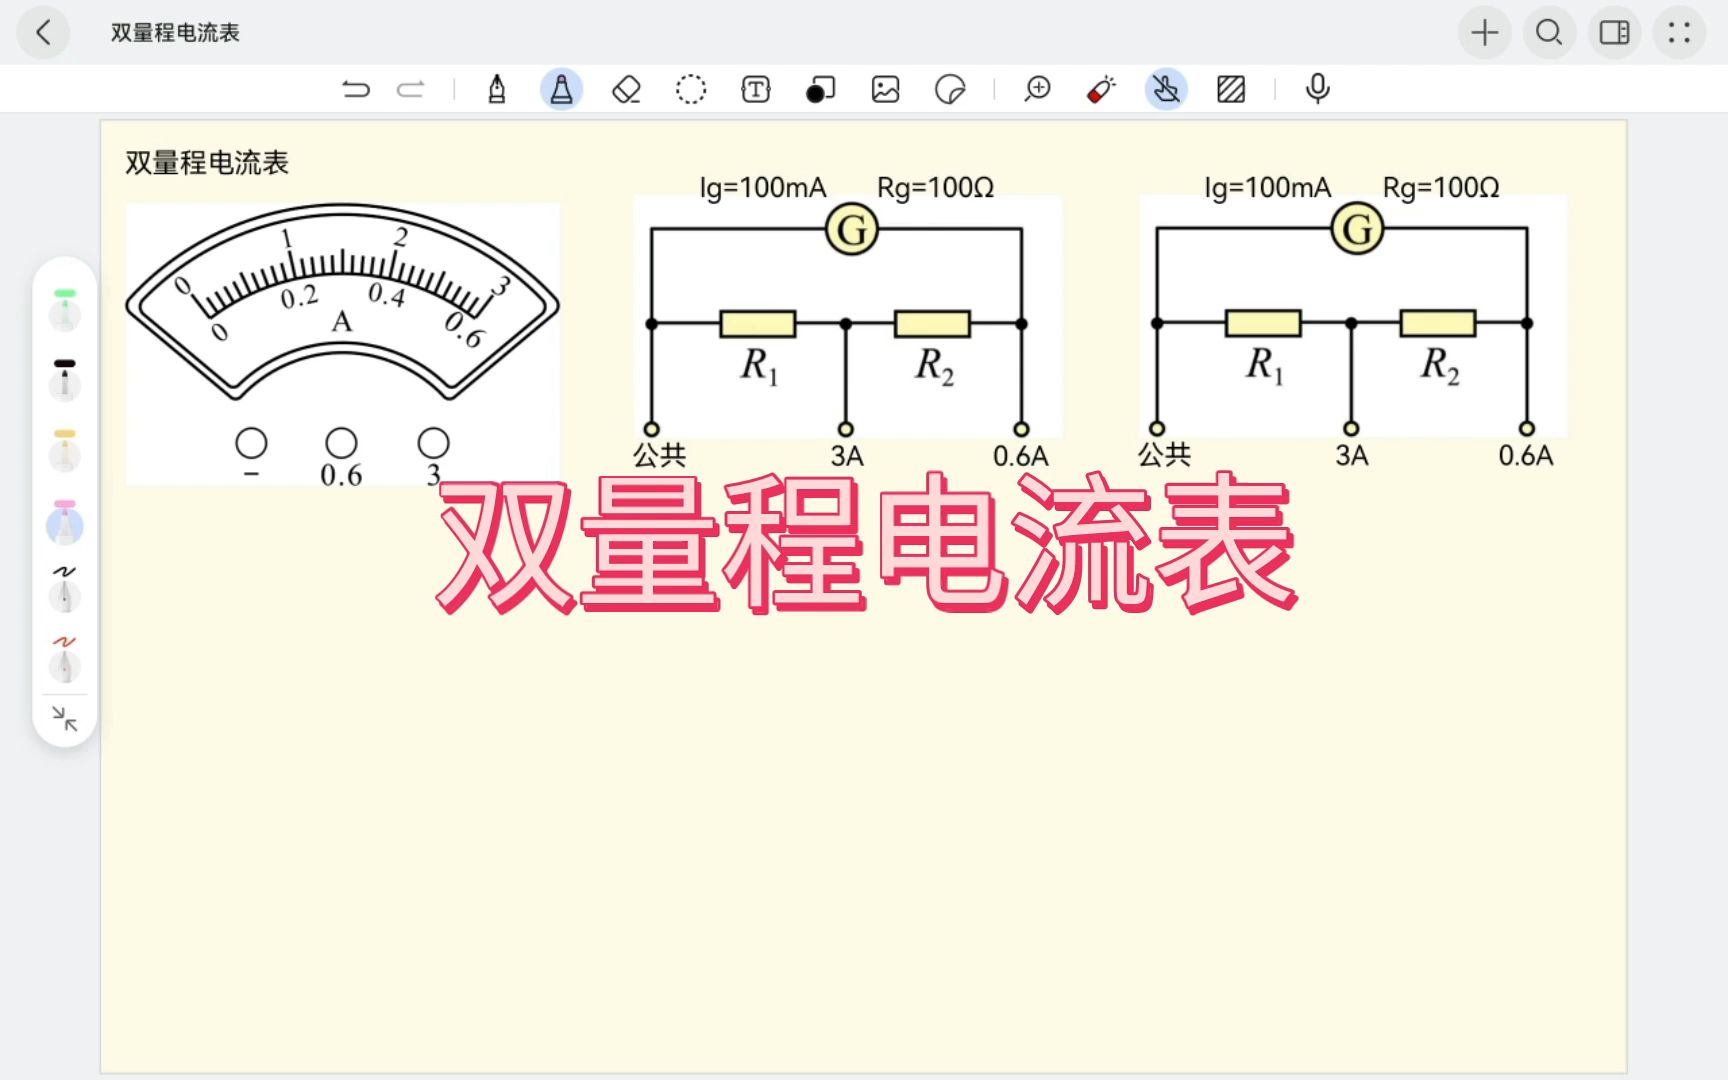The height and width of the screenshot is (1080, 1728).
Task: Click the large pink 双量程电流表 title text
Action: (x=868, y=544)
